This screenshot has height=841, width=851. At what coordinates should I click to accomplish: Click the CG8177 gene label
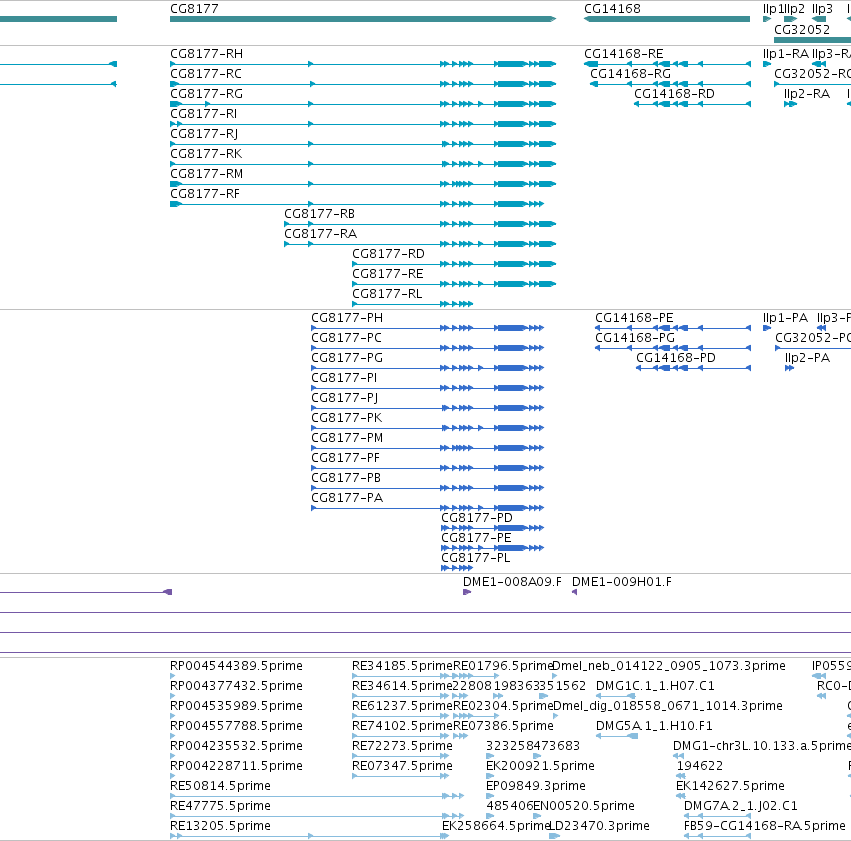(194, 9)
